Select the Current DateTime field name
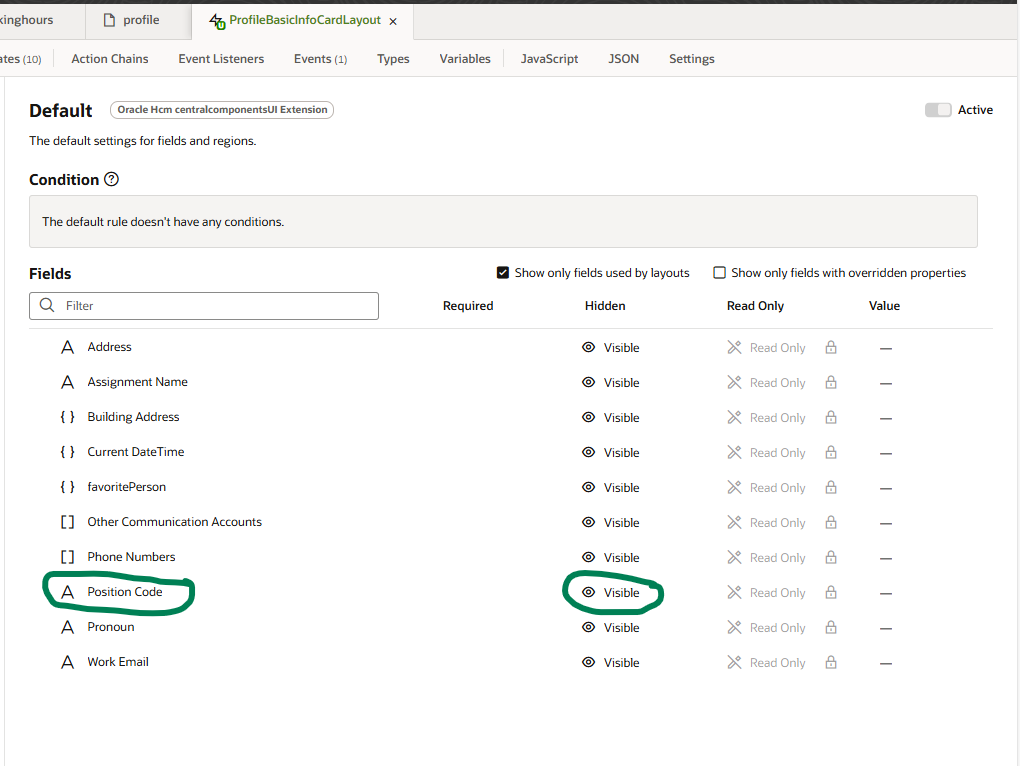The image size is (1020, 766). pos(136,452)
